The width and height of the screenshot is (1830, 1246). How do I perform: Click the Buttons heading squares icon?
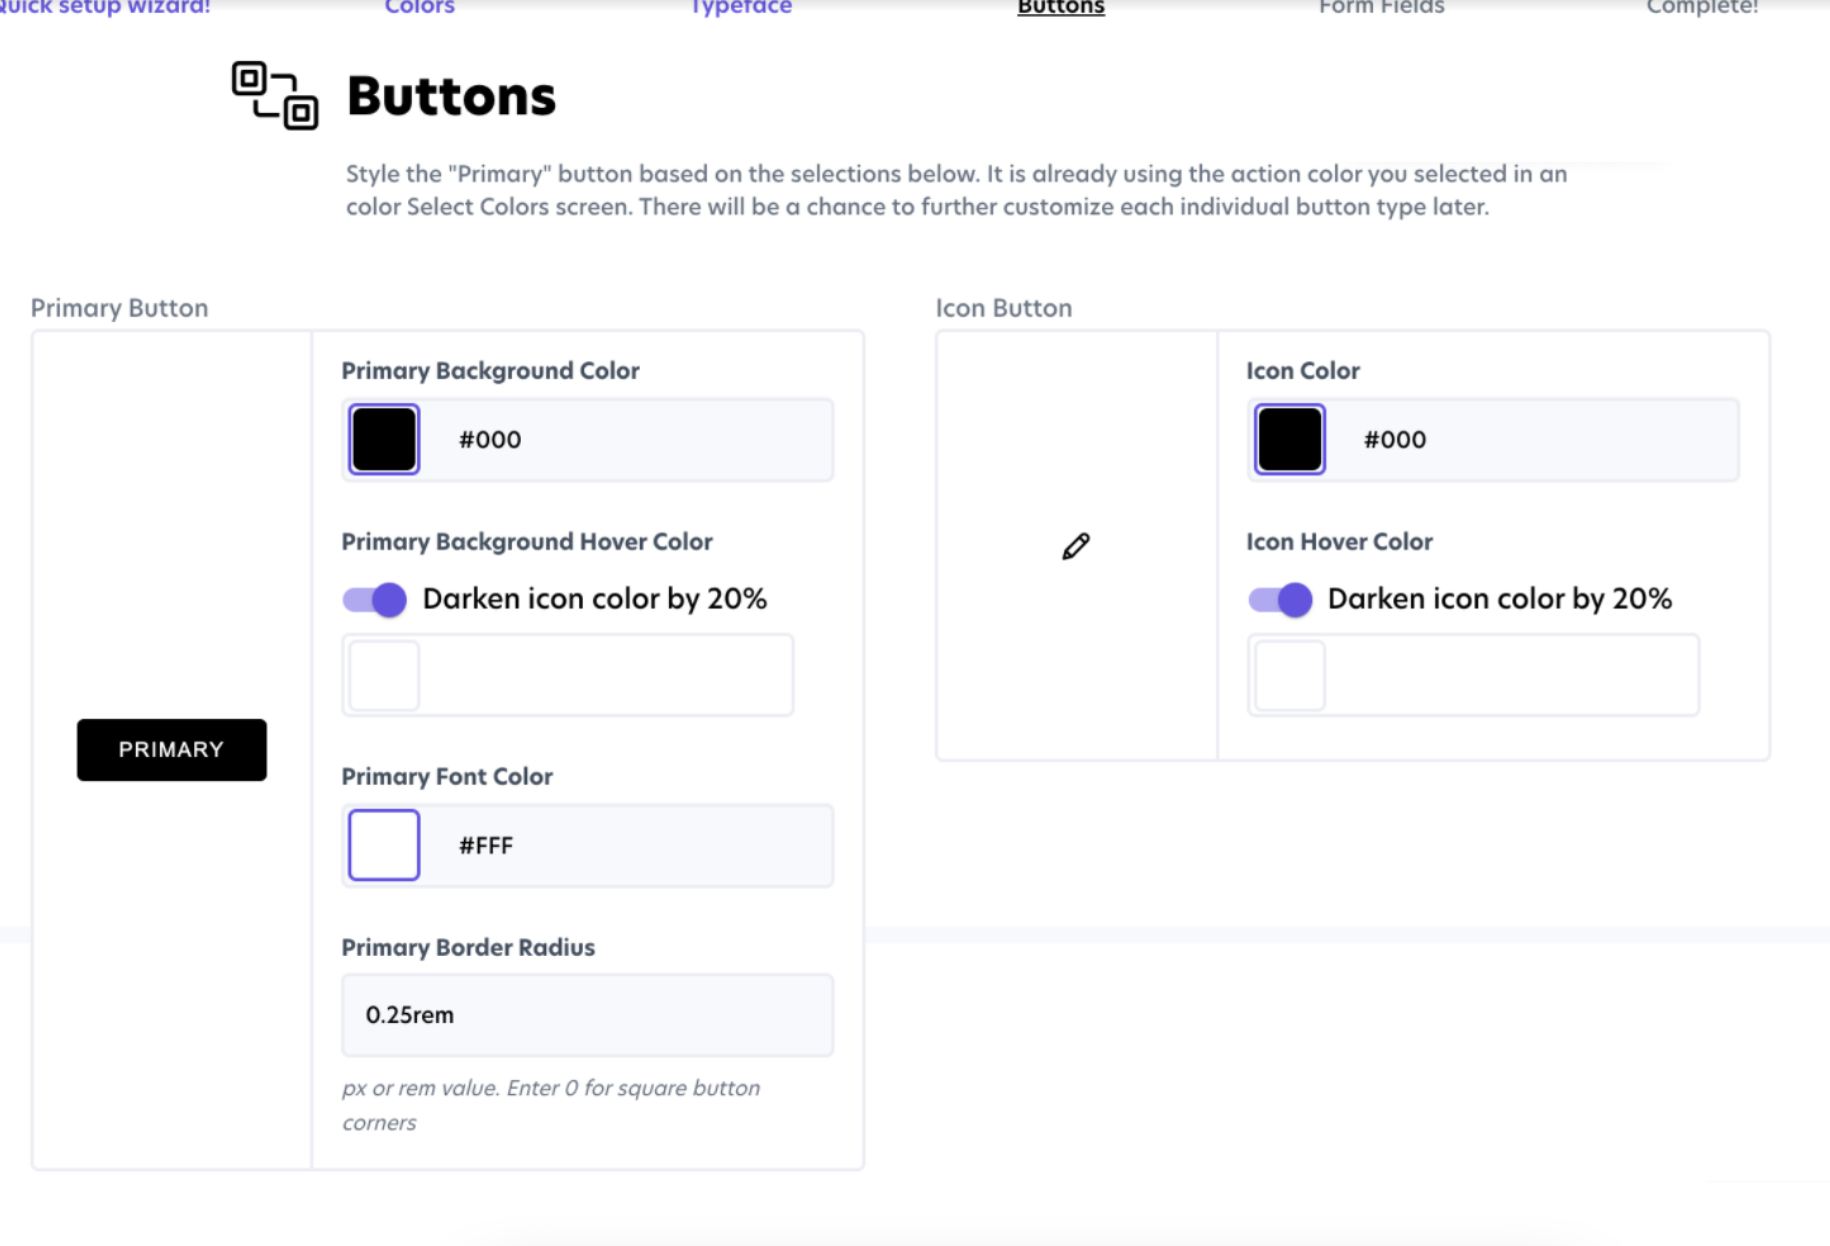(x=275, y=96)
